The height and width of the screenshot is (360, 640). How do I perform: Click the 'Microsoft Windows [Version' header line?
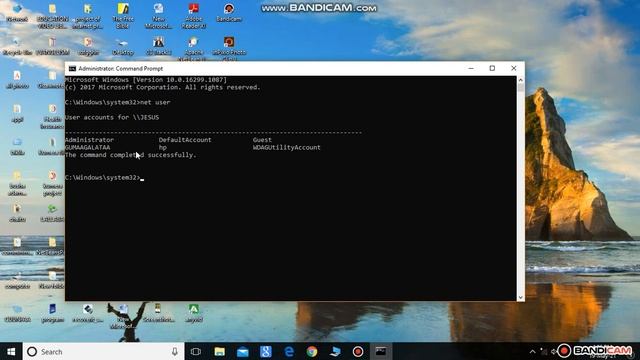click(146, 80)
